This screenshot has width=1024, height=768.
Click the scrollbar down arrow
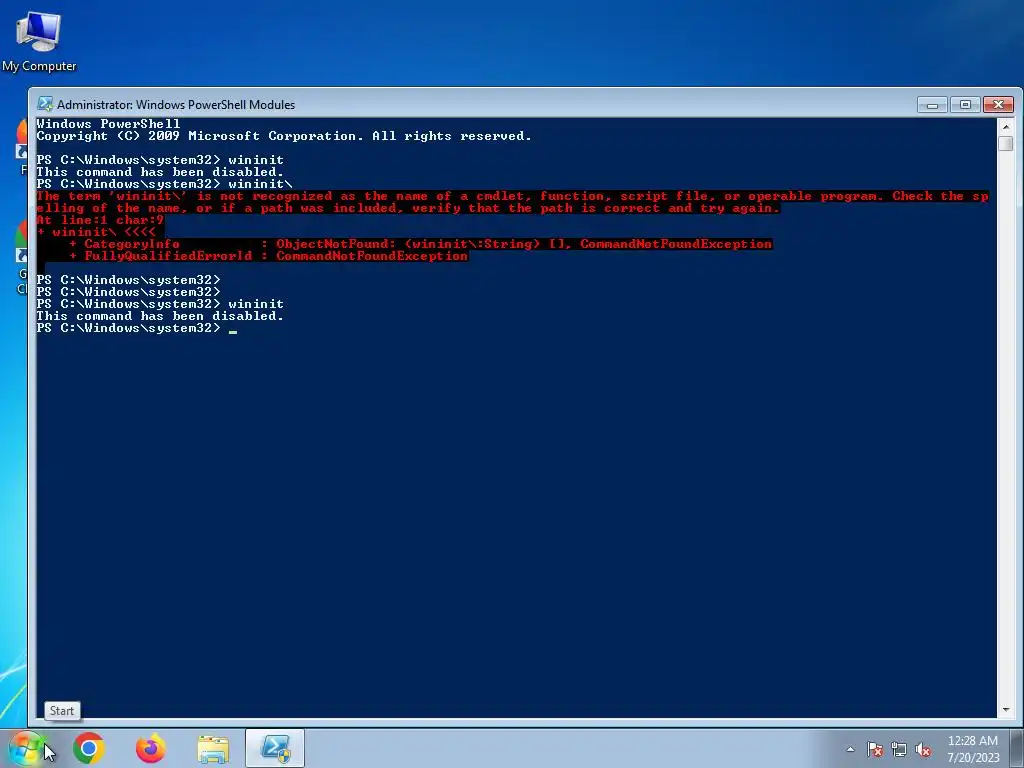pos(1006,709)
